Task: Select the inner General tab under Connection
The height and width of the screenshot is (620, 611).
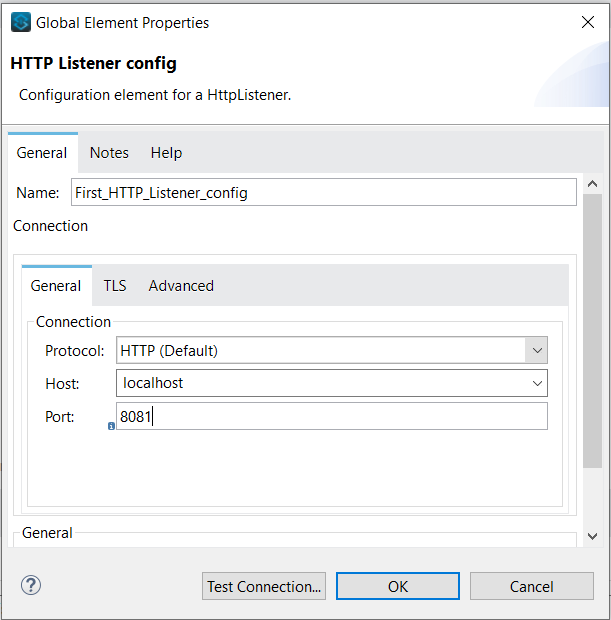Action: (x=56, y=286)
